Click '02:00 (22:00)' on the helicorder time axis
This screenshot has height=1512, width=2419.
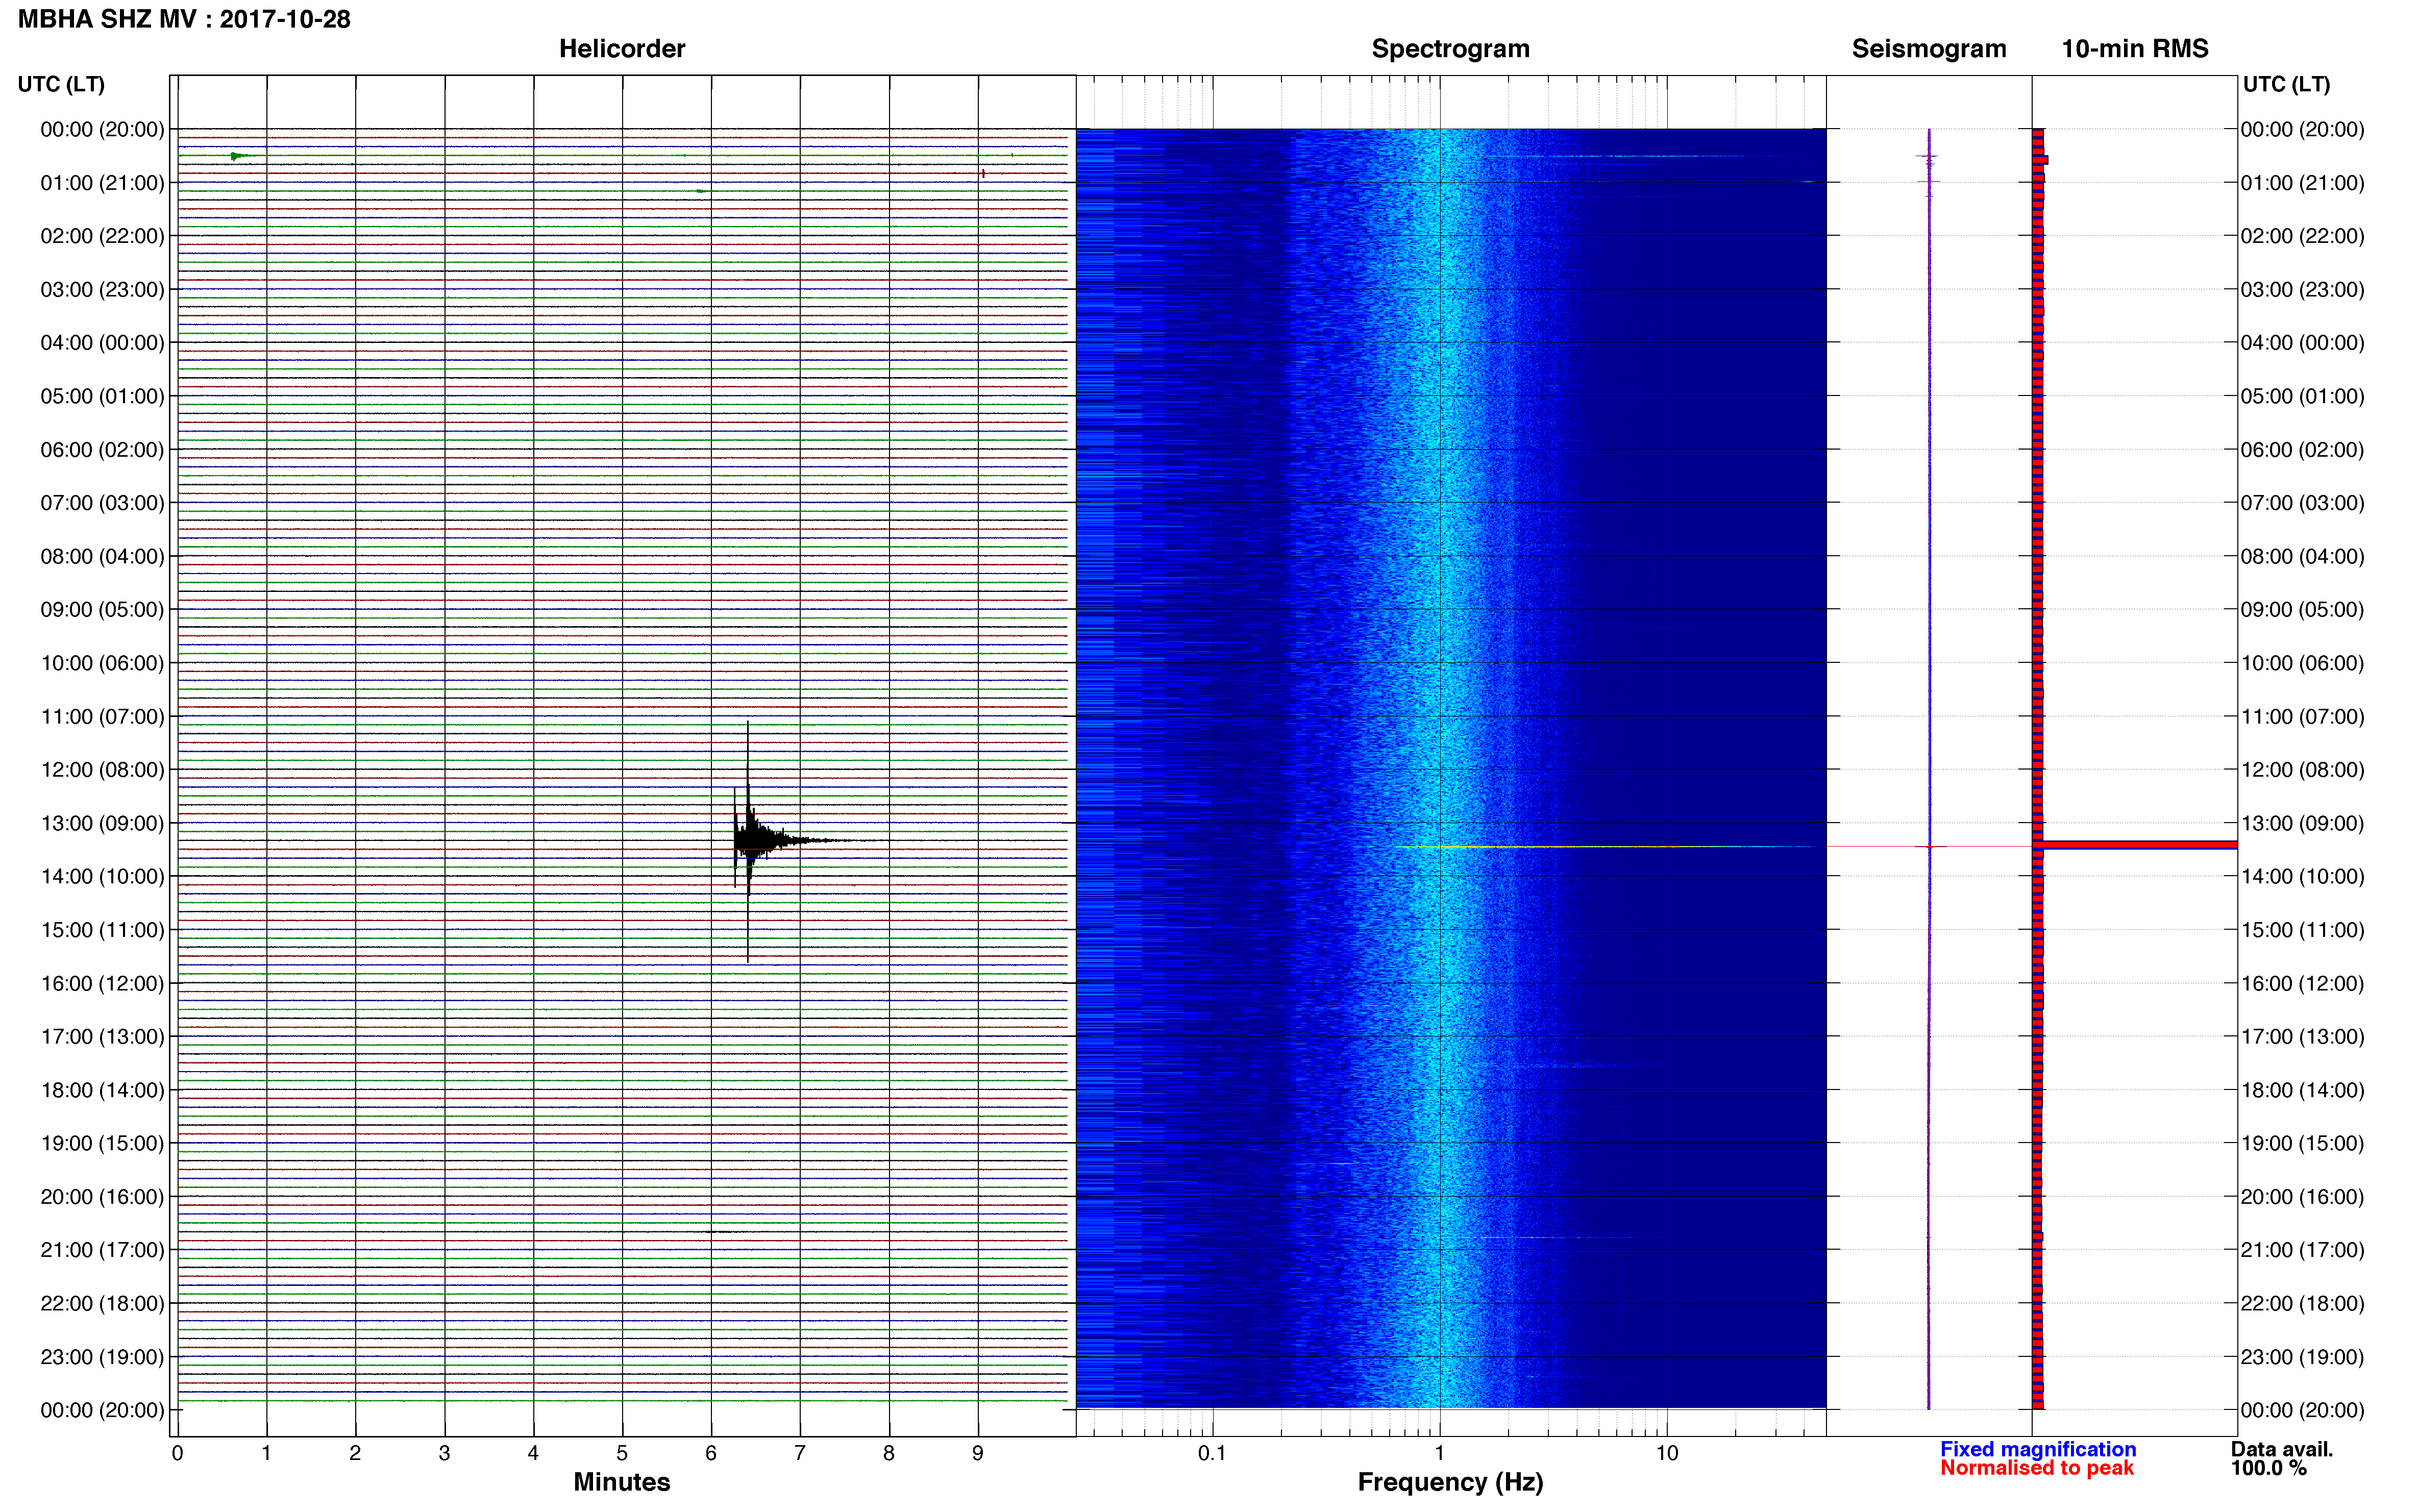tap(102, 236)
